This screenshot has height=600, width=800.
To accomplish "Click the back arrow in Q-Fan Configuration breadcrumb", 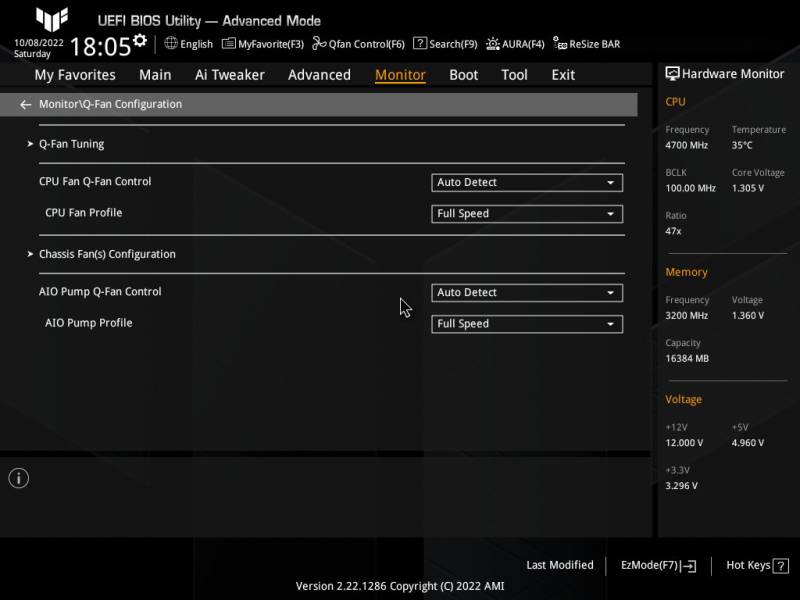I will (x=25, y=105).
